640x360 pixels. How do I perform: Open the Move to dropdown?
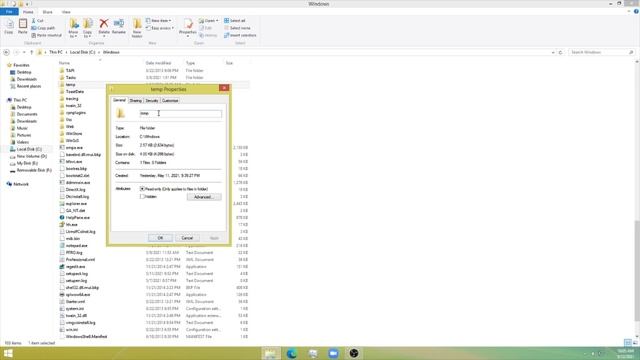[x=73, y=28]
